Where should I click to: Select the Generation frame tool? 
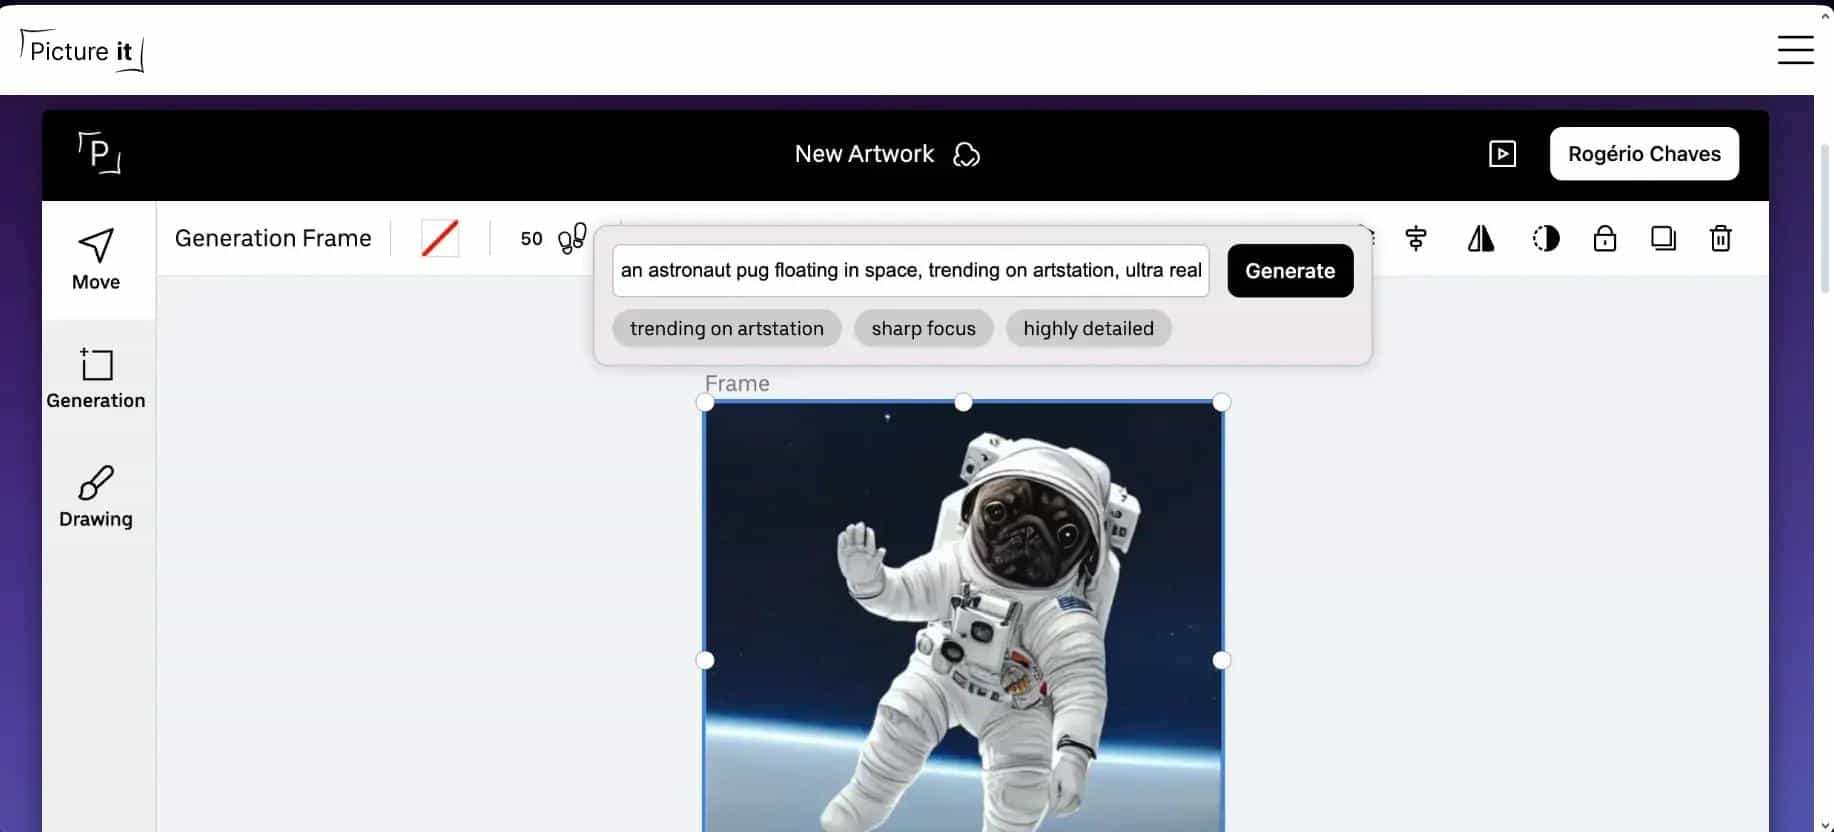(x=96, y=378)
